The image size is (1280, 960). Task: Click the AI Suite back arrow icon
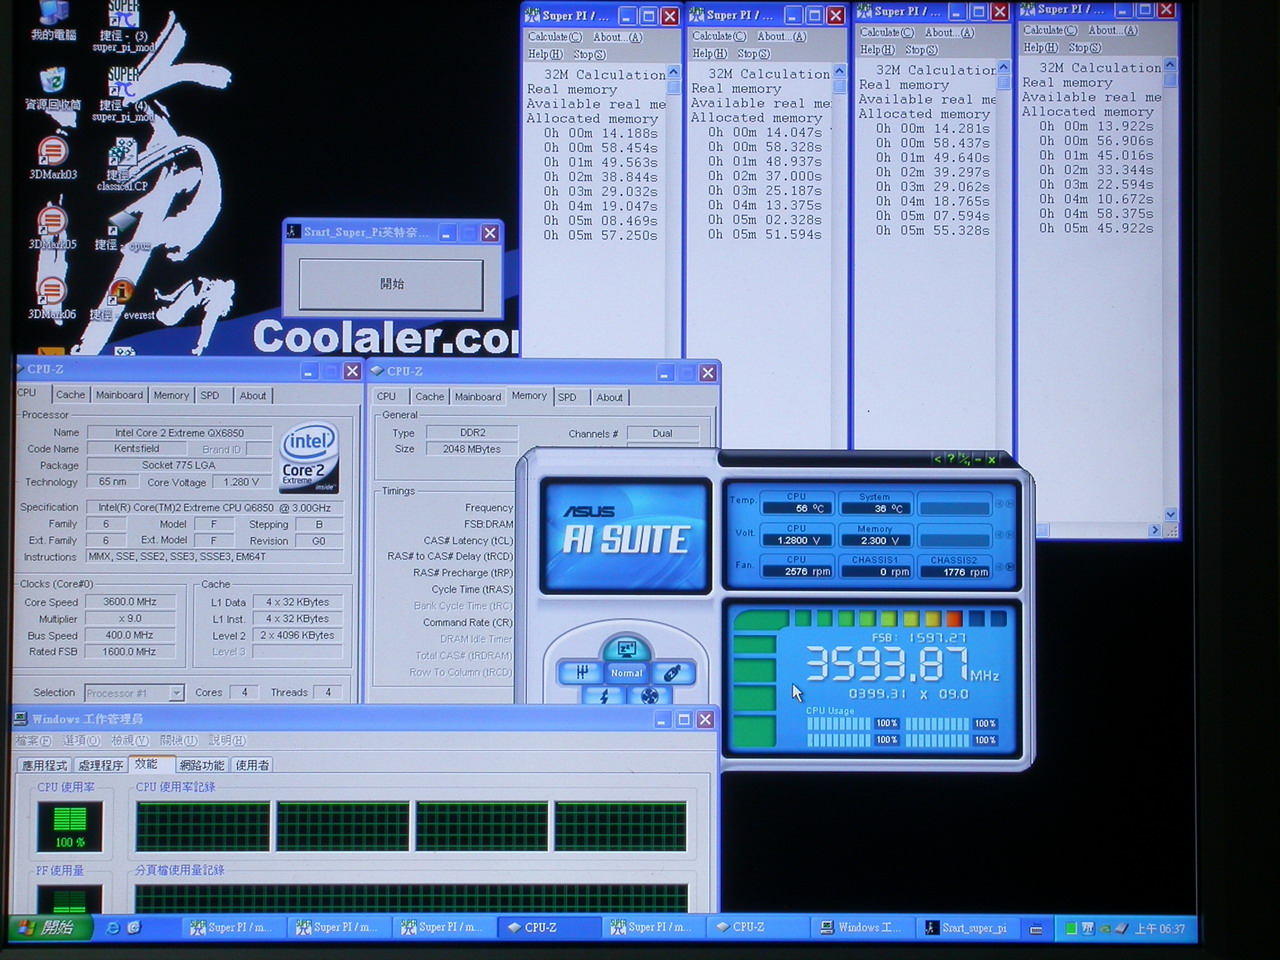click(937, 459)
